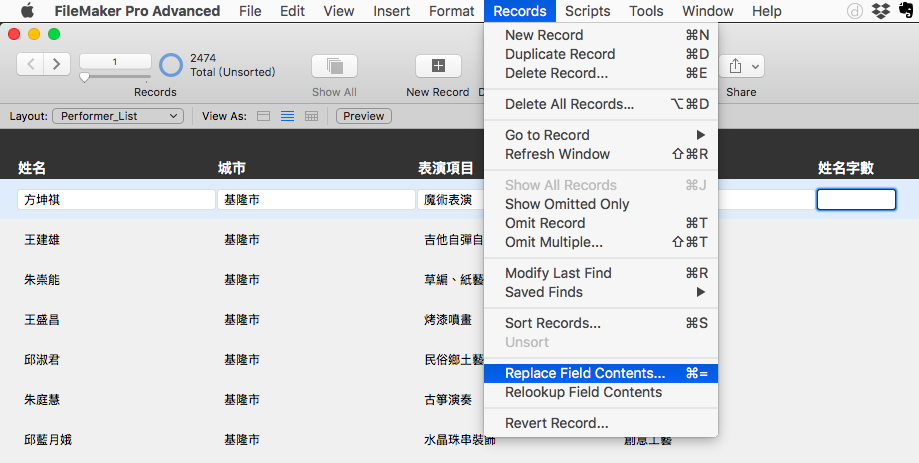Open the Layout Performer_List dropdown
This screenshot has height=463, width=919.
(118, 116)
